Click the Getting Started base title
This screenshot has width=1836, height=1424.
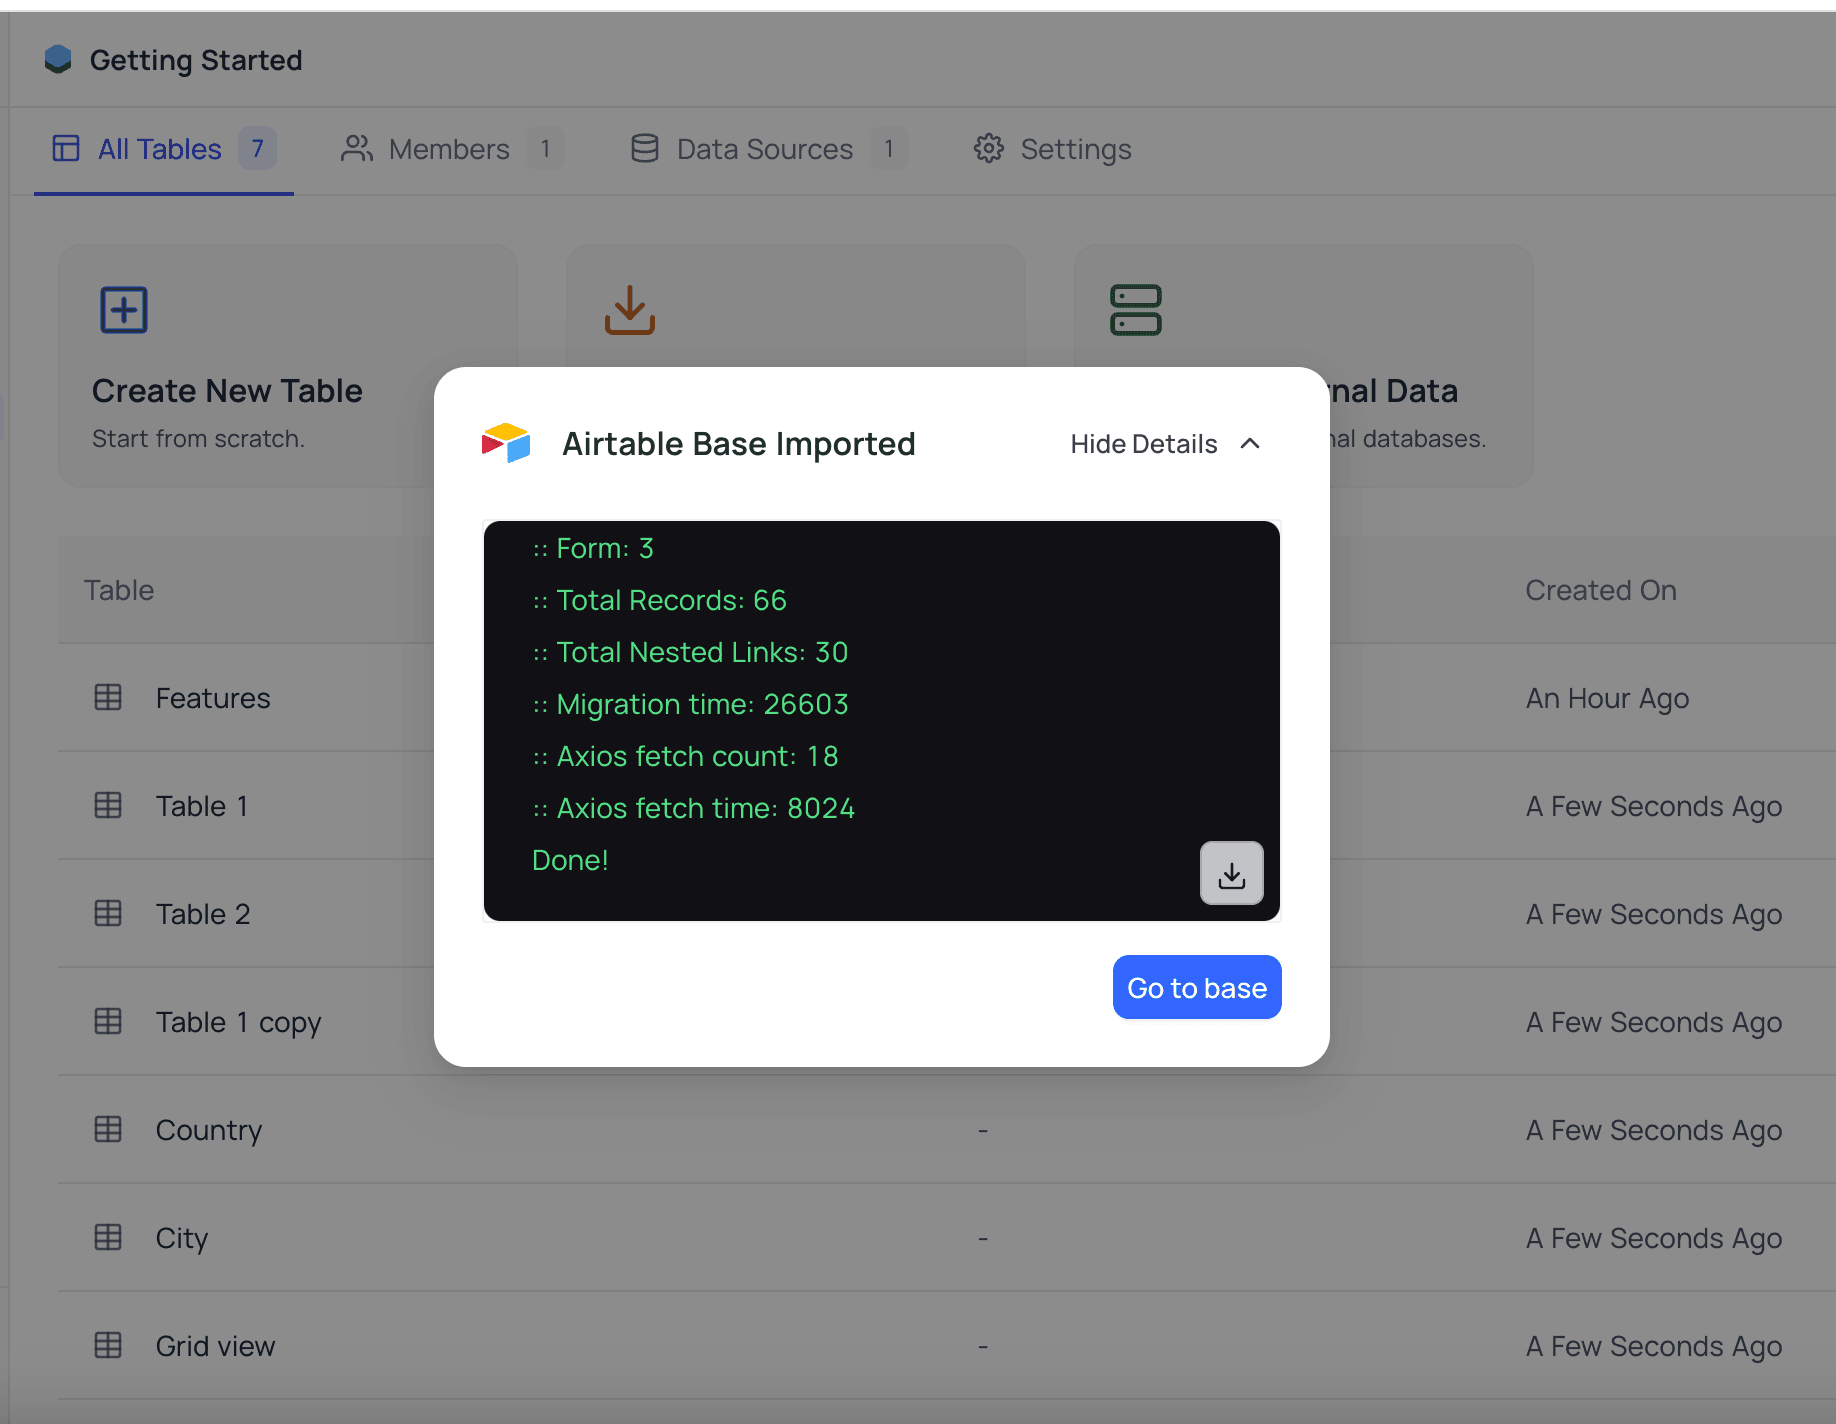click(x=196, y=60)
